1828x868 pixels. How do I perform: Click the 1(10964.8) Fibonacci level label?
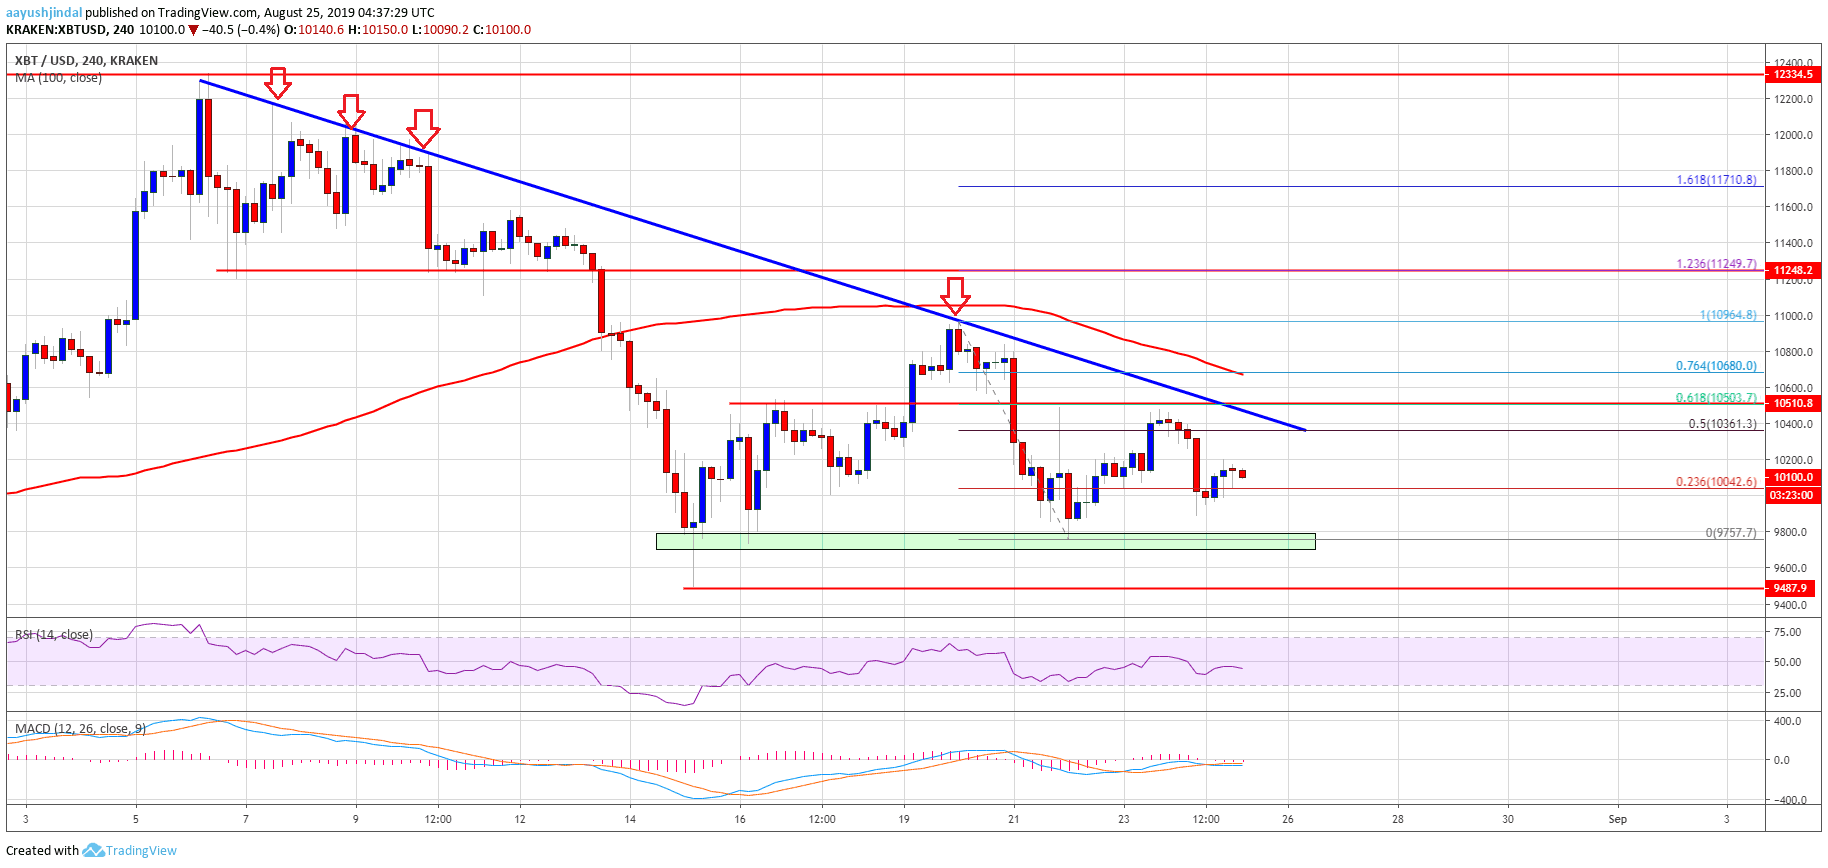point(1728,315)
